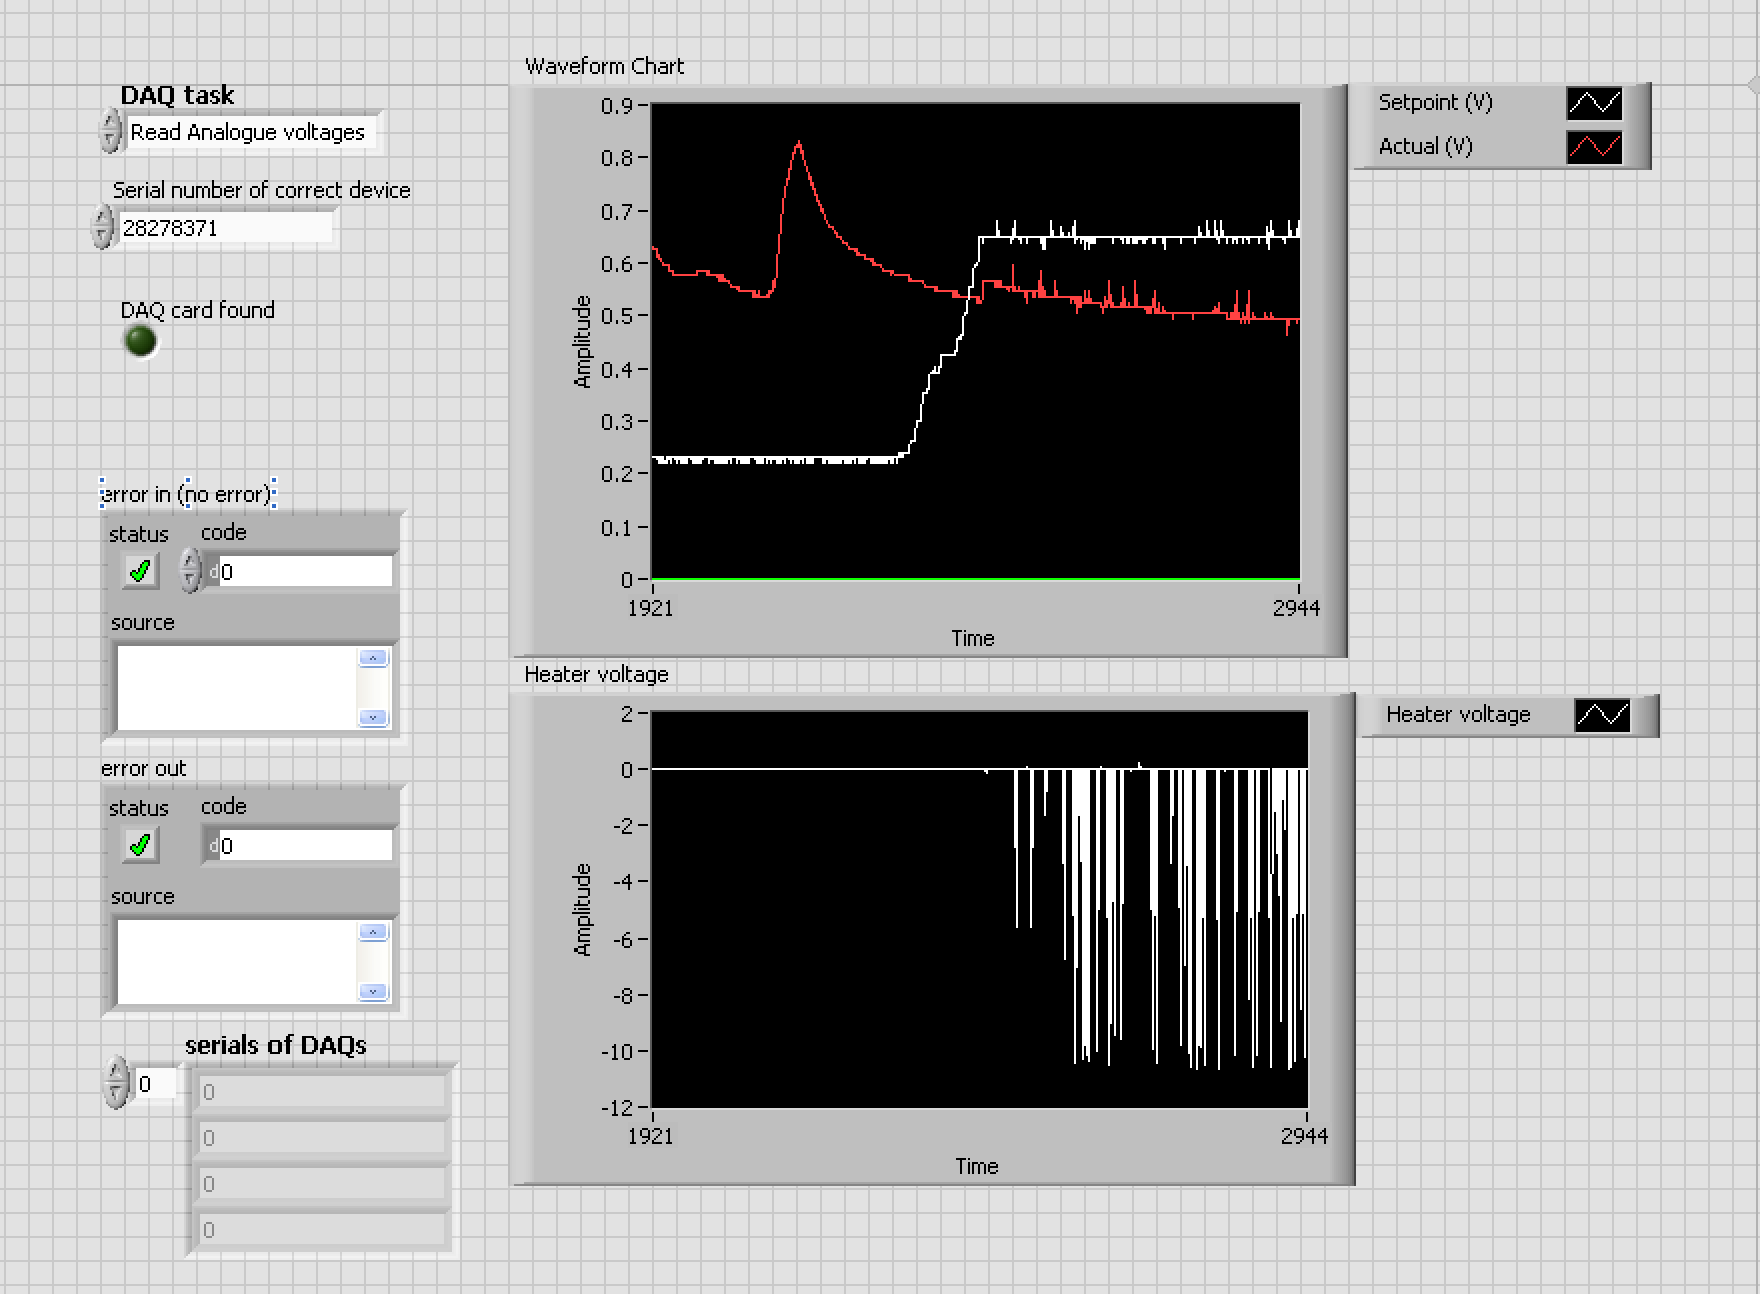Click the green status checkmark in error out

pos(139,844)
